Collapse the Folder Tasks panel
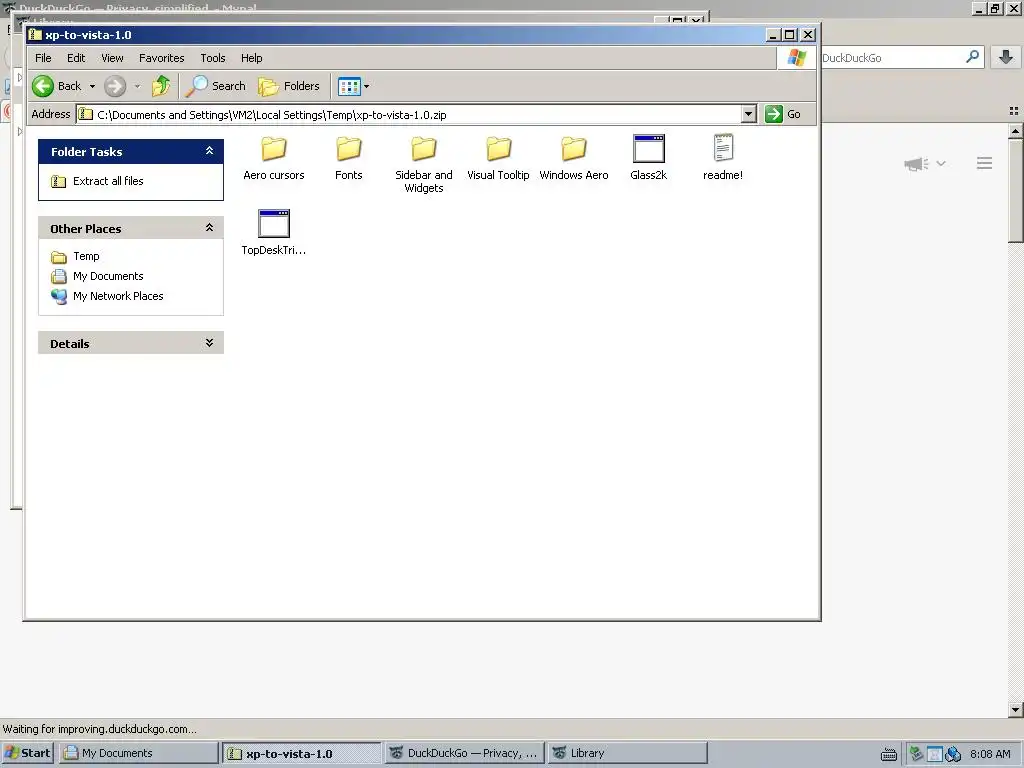 pos(209,151)
